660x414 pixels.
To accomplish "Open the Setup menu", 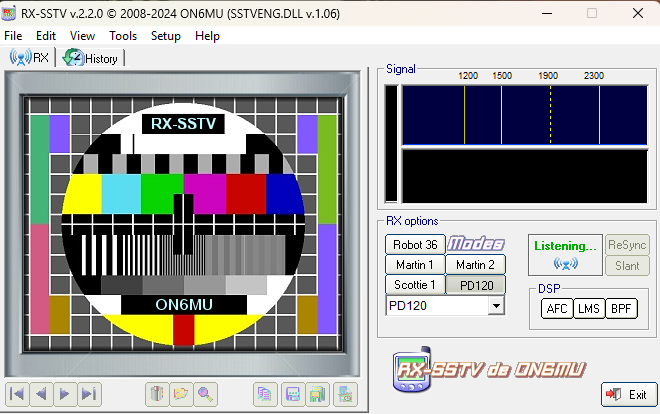I will pos(166,35).
